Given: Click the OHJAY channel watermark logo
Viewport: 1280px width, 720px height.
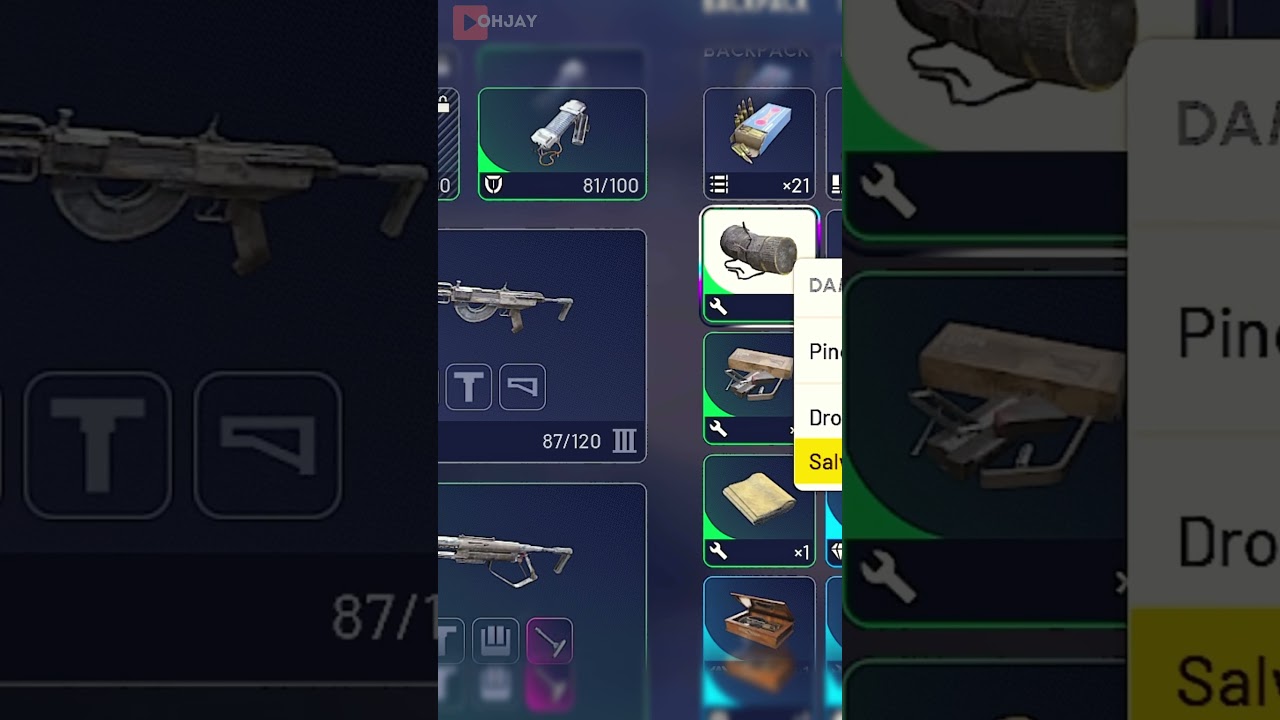Looking at the screenshot, I should coord(495,21).
